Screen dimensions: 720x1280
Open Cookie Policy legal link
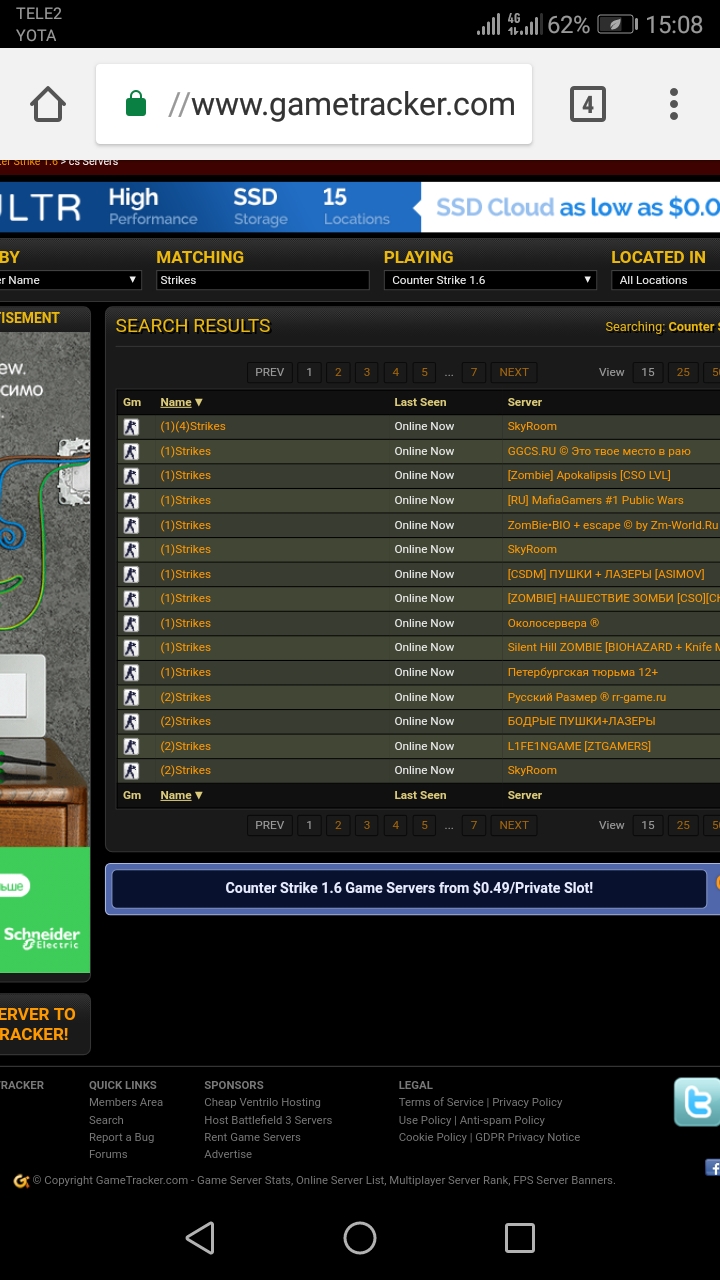(x=433, y=1137)
